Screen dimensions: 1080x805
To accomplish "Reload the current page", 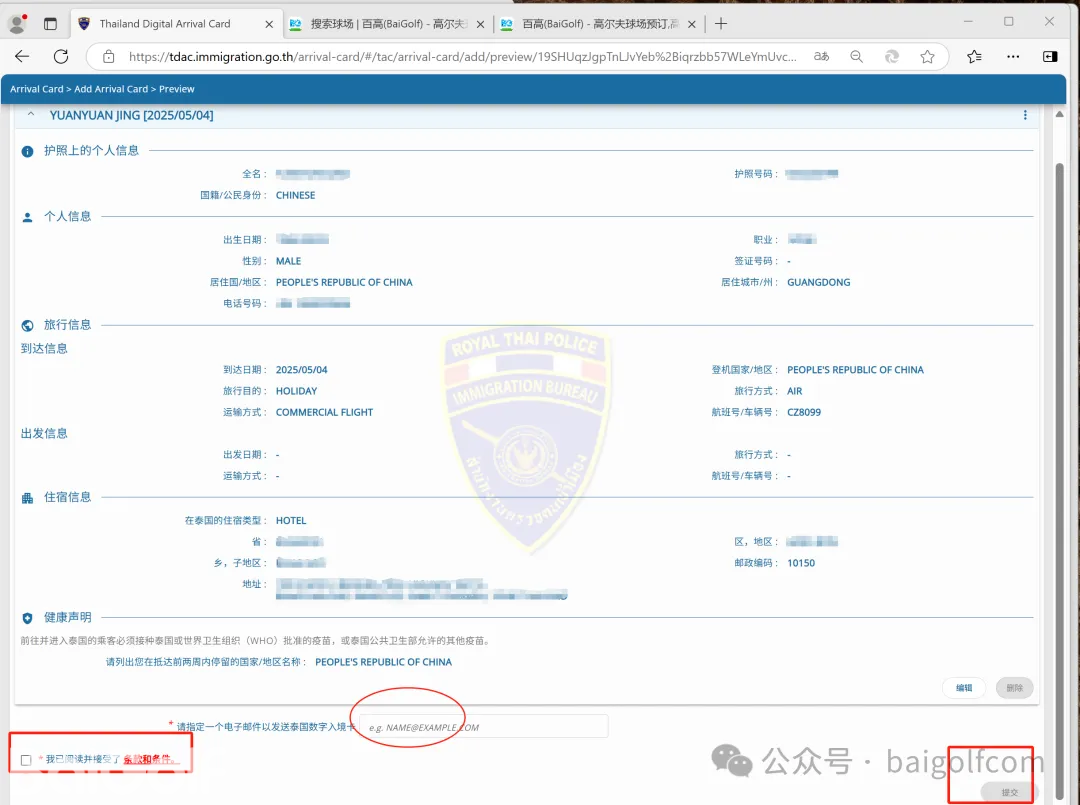I will [61, 57].
